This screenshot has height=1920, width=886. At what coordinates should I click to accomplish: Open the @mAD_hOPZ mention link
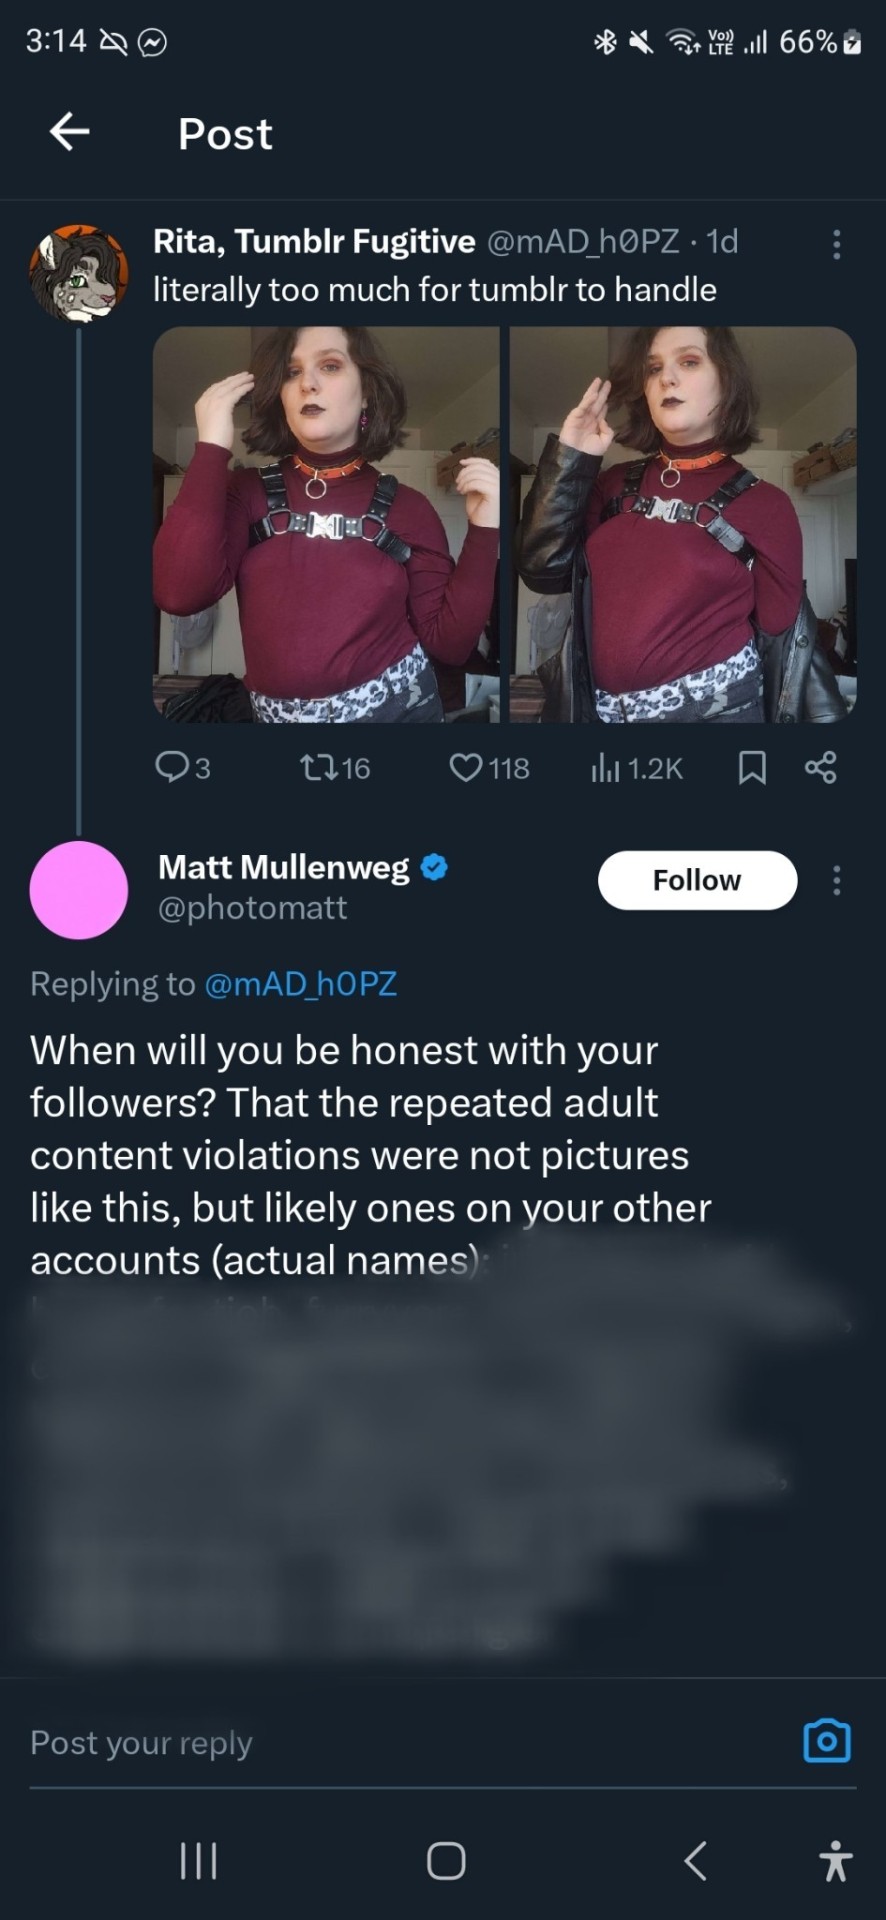click(300, 984)
